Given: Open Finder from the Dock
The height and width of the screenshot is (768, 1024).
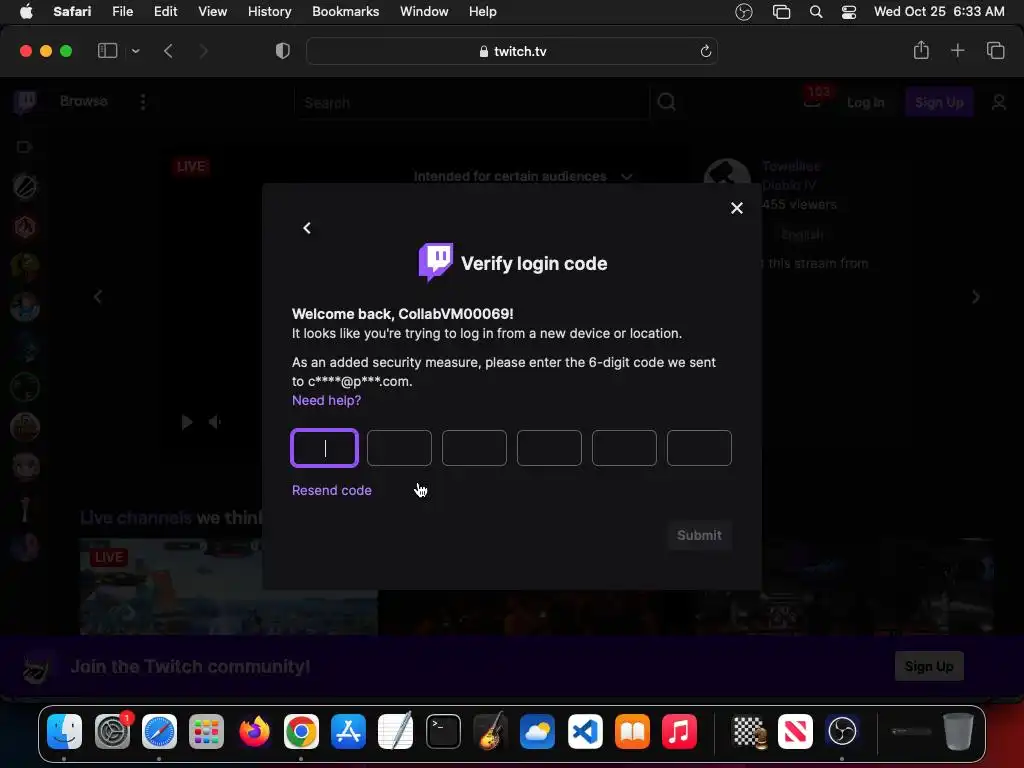Looking at the screenshot, I should pyautogui.click(x=64, y=731).
